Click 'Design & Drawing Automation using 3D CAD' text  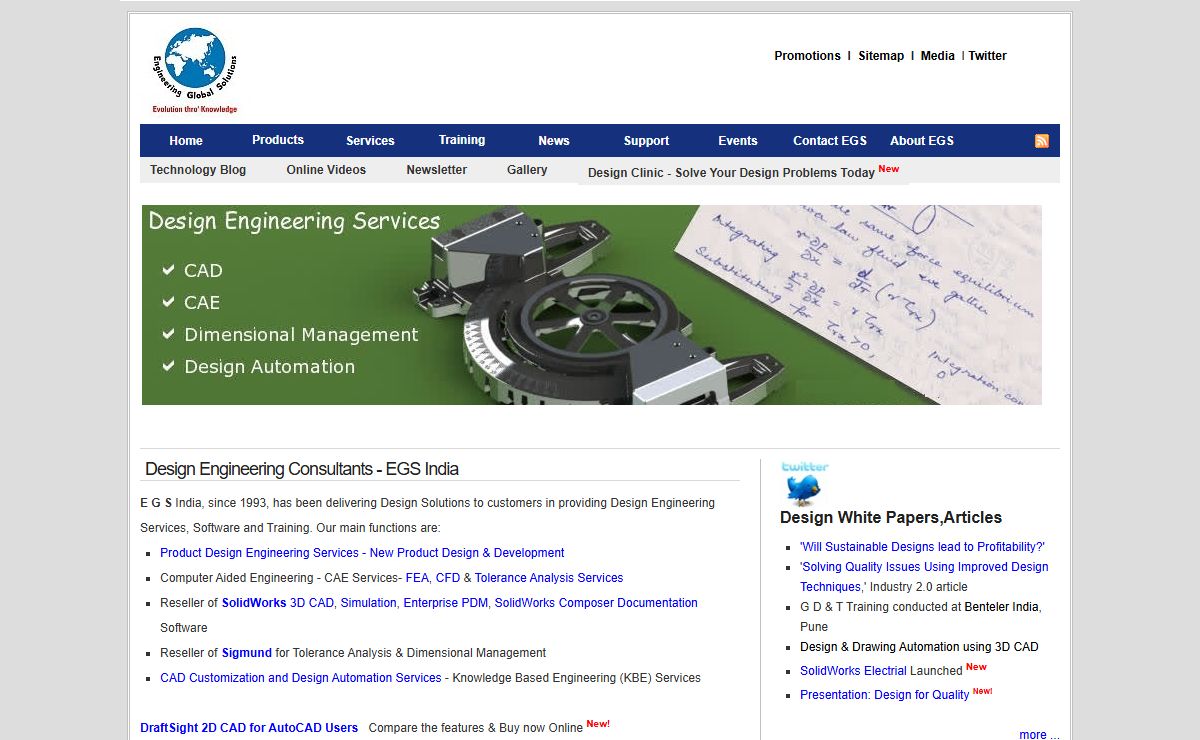point(919,647)
